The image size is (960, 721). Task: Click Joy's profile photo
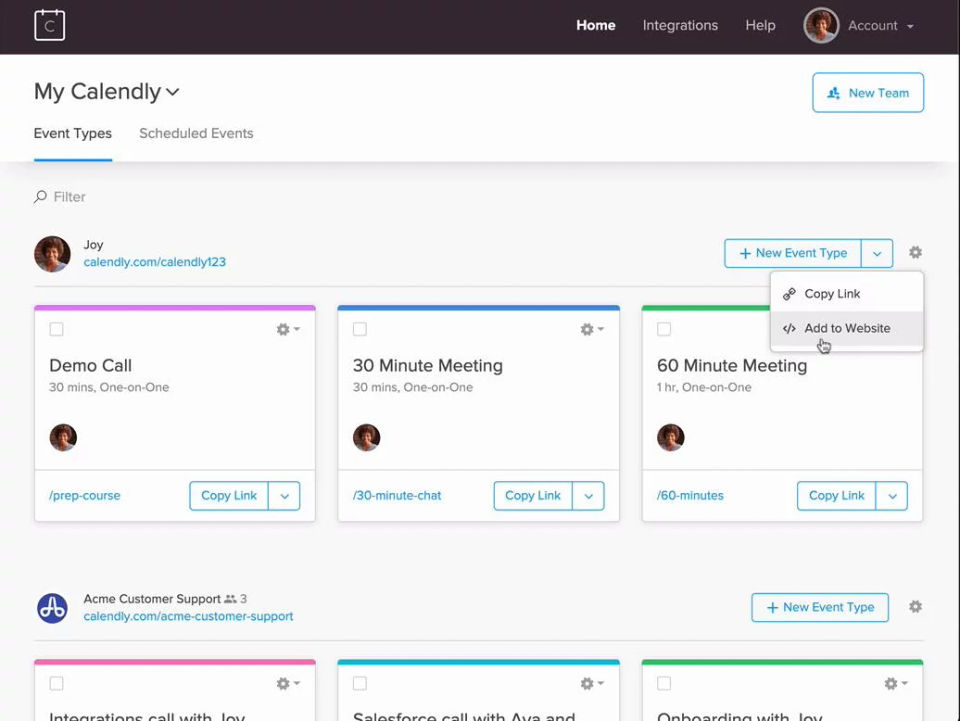(x=52, y=253)
